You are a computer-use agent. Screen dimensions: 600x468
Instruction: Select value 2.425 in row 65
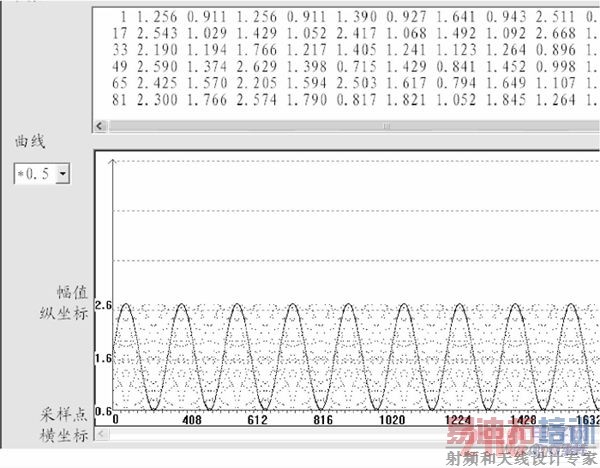coord(157,83)
